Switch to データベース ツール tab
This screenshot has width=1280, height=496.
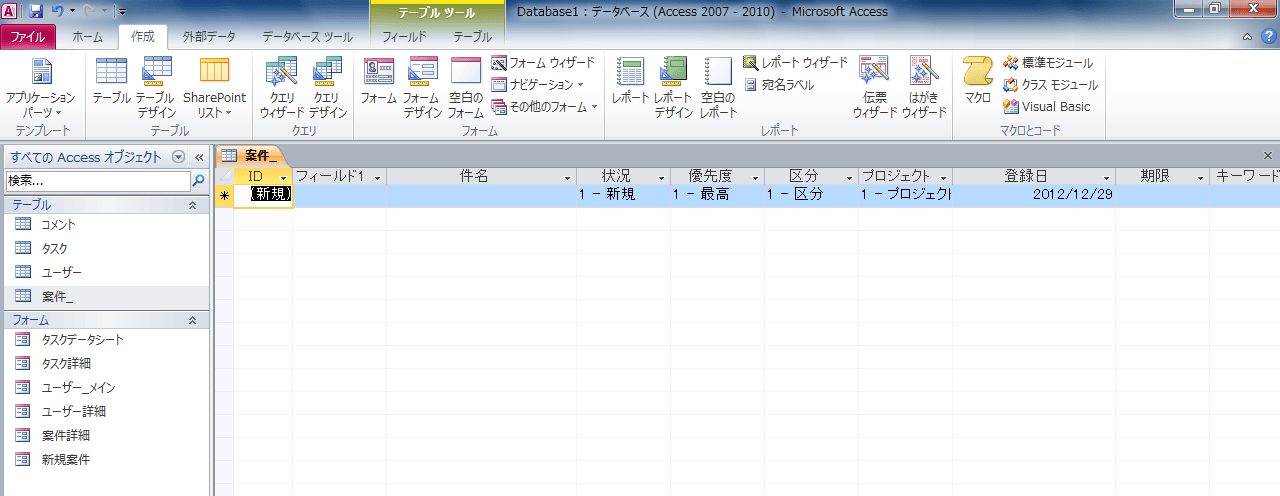pos(307,37)
